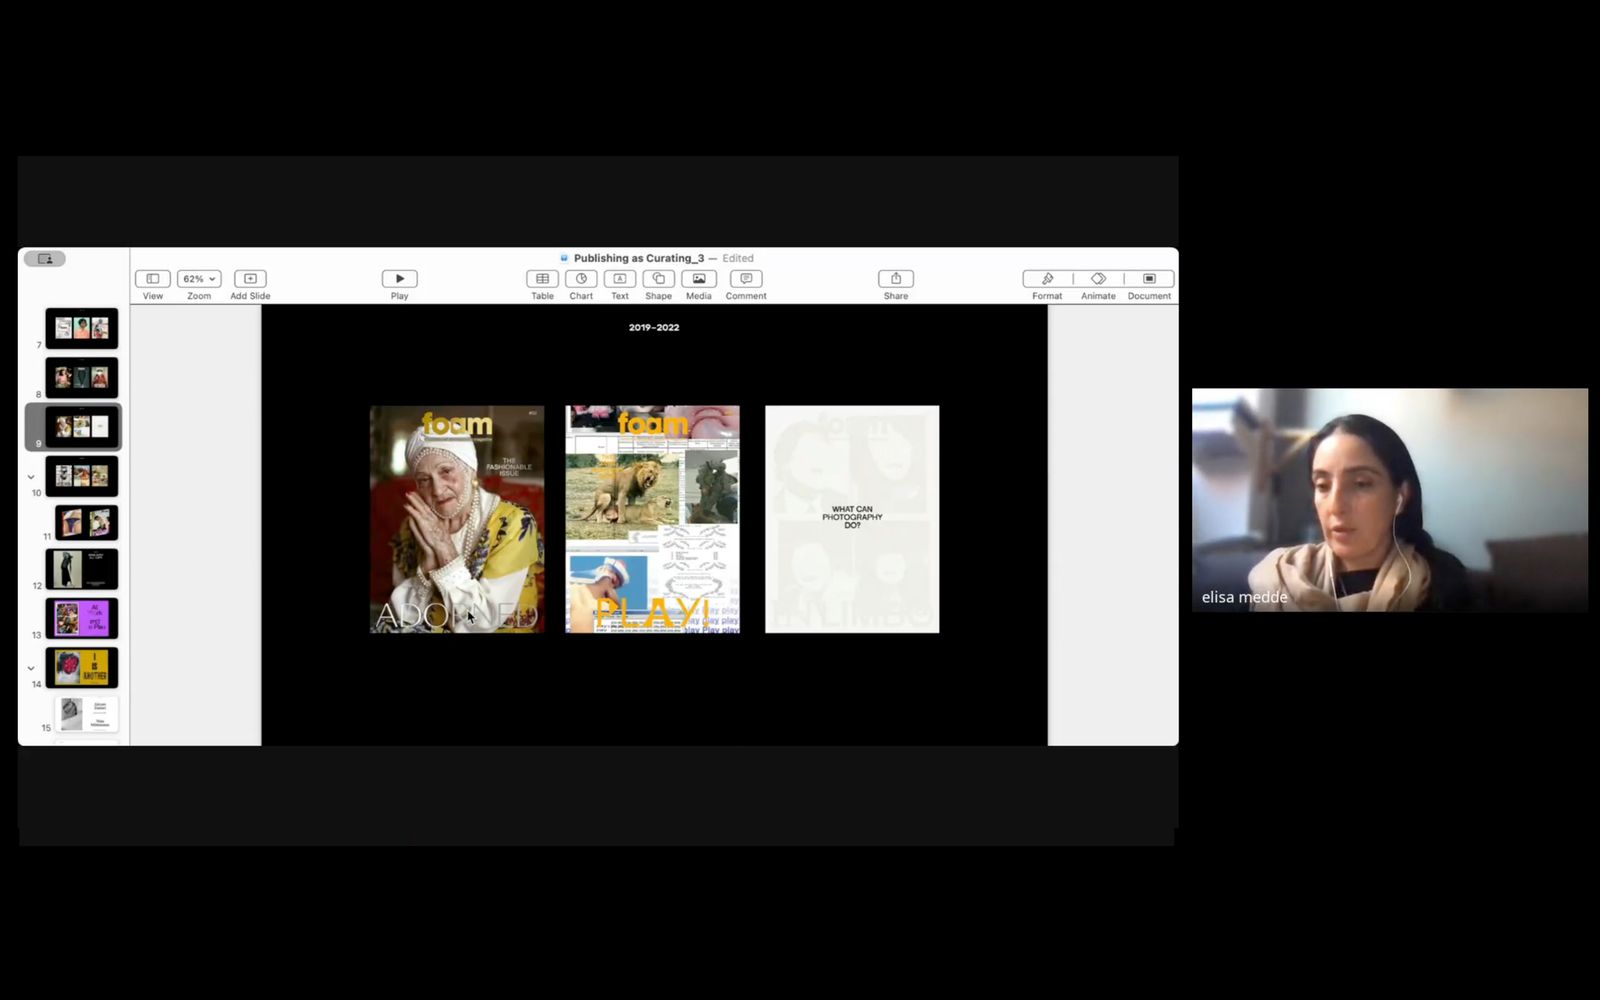
Task: Open the Share button
Action: 896,279
